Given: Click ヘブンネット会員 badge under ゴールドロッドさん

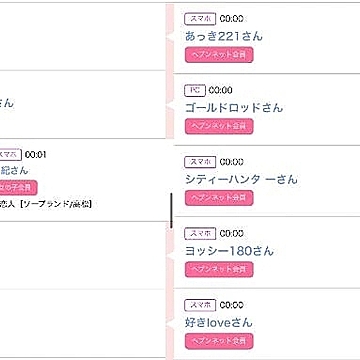Looking at the screenshot, I should tap(219, 126).
